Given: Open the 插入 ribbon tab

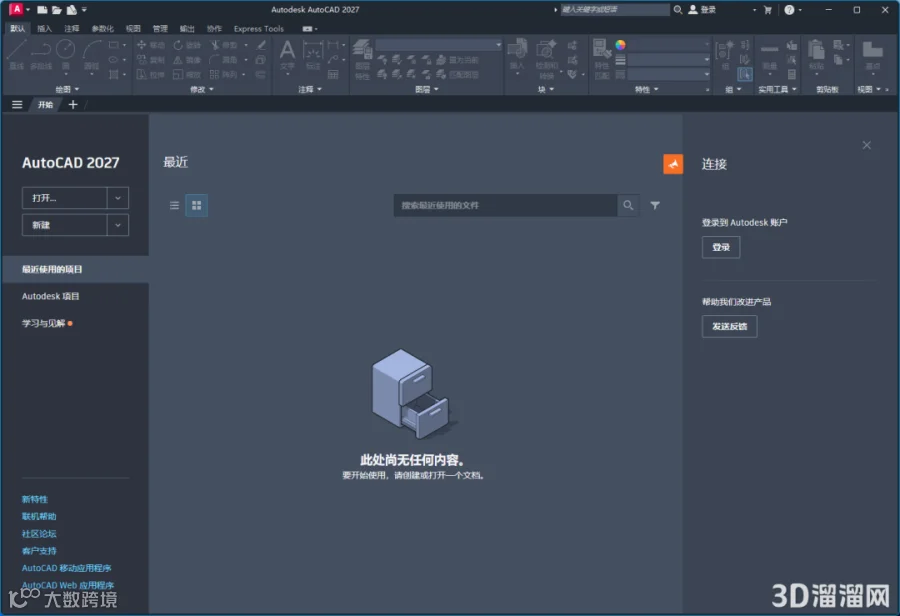Looking at the screenshot, I should (44, 28).
